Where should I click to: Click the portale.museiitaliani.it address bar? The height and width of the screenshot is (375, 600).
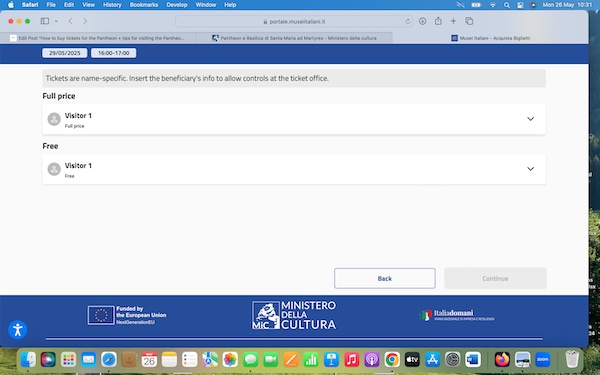click(294, 21)
